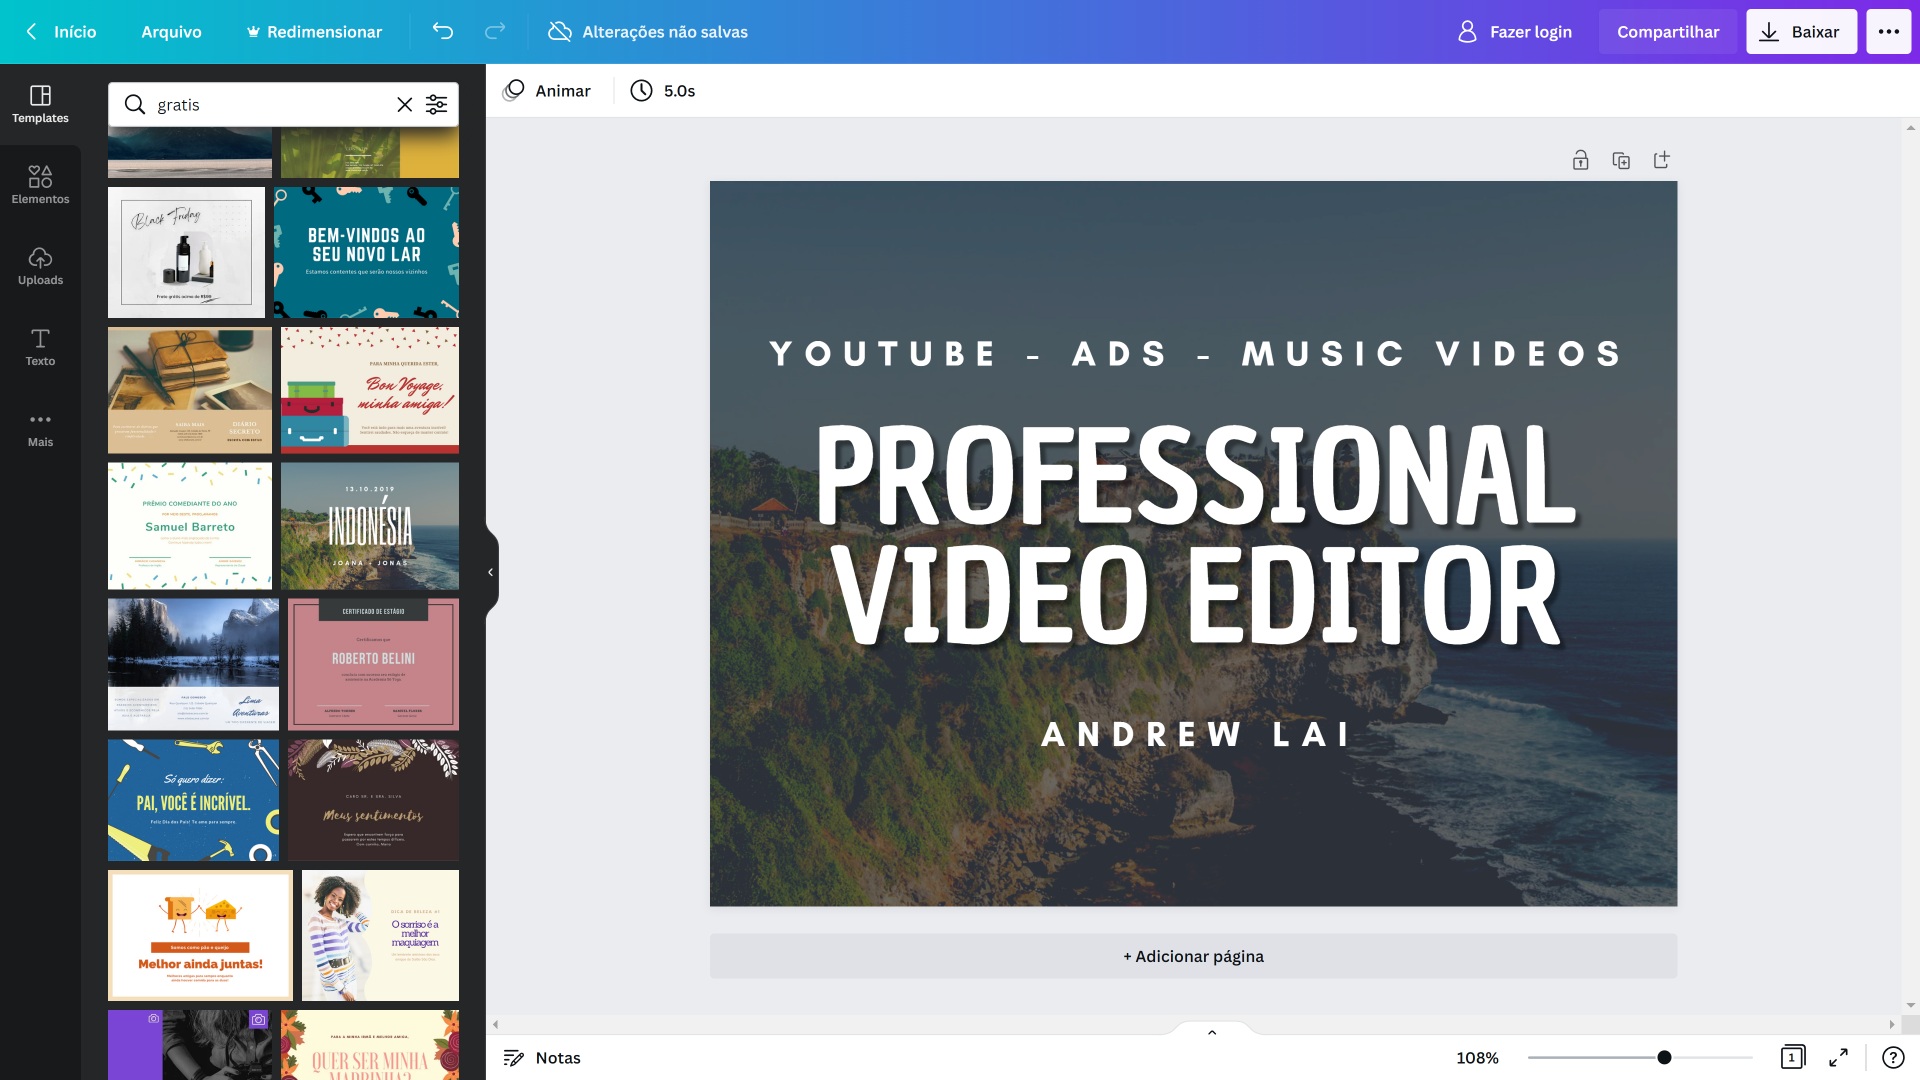Image resolution: width=1920 pixels, height=1080 pixels.
Task: Click Adicionar página button
Action: click(x=1193, y=956)
